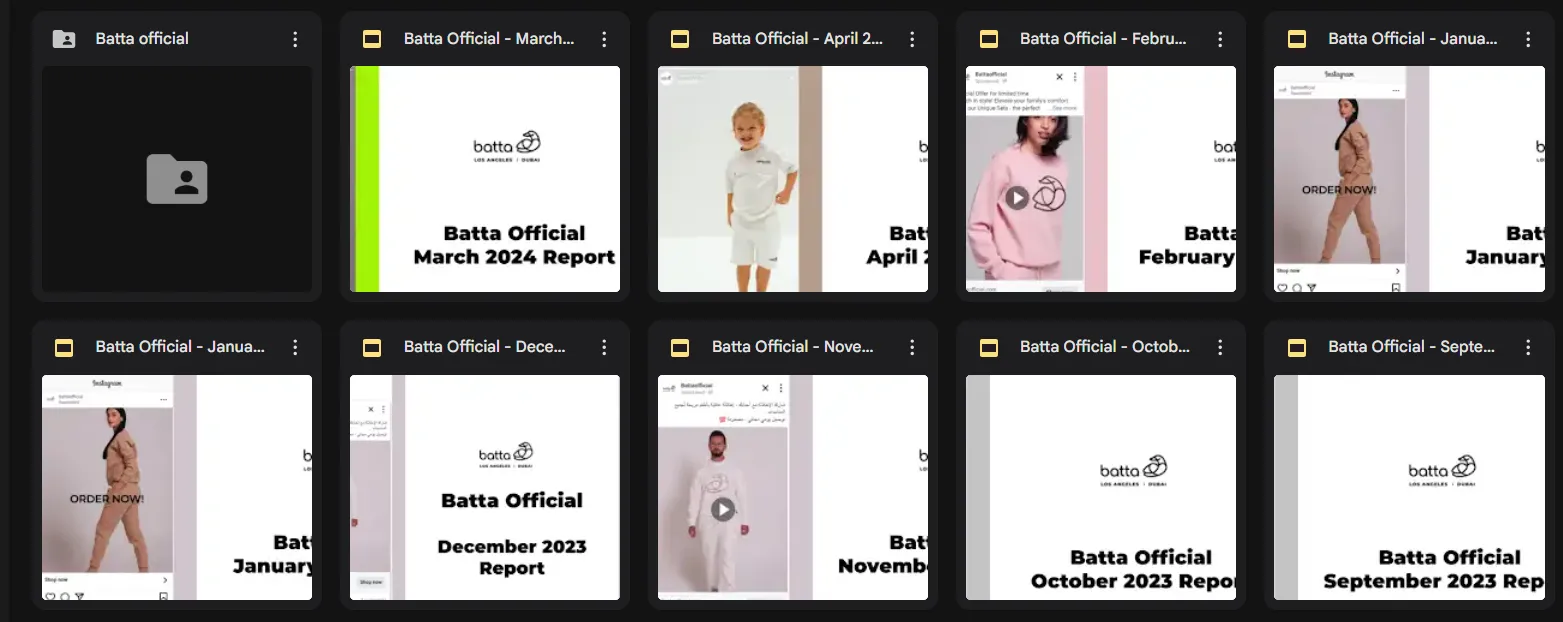Open the December 2023 Report thumbnail
The width and height of the screenshot is (1563, 622).
[x=485, y=487]
